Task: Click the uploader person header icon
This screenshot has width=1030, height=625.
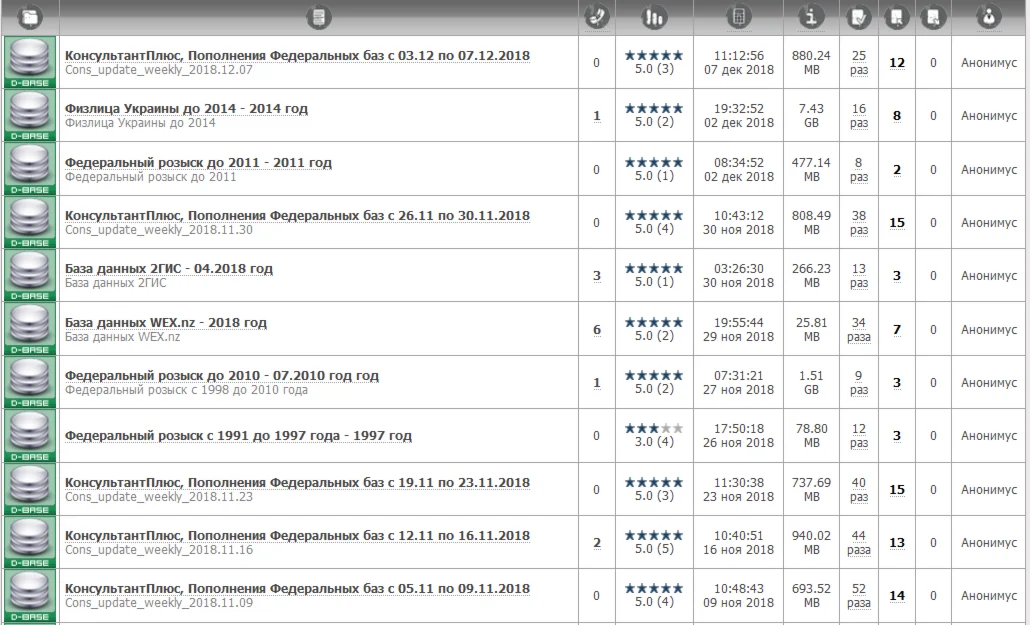Action: (x=989, y=16)
